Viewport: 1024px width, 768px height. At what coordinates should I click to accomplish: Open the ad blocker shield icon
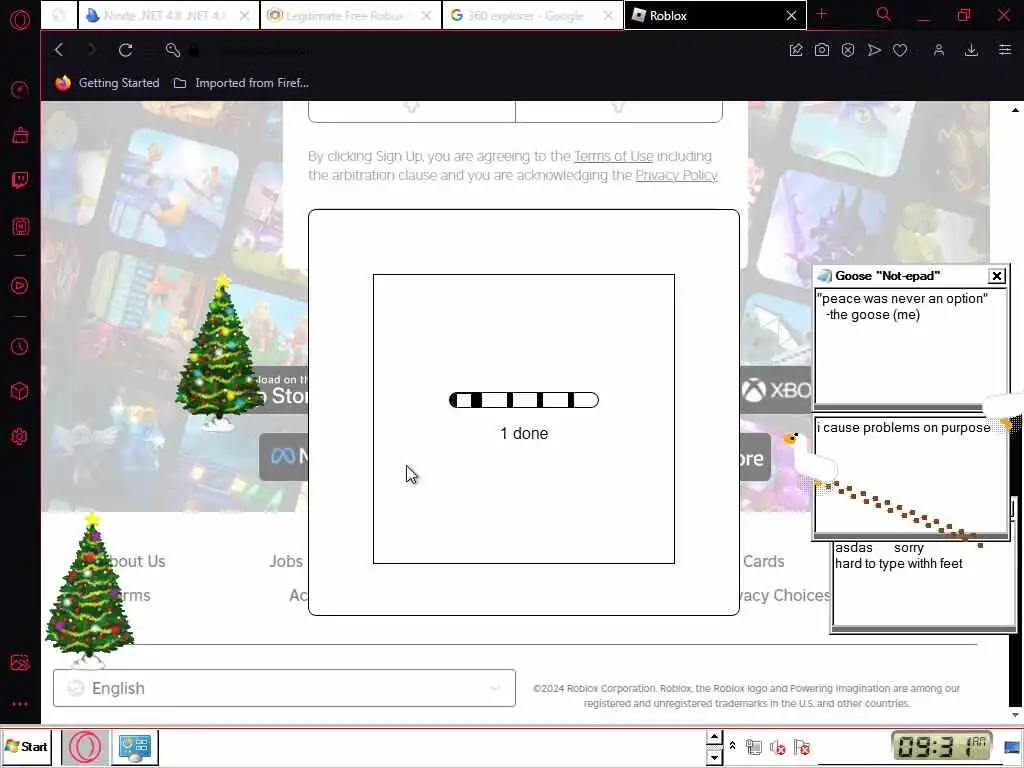[848, 50]
